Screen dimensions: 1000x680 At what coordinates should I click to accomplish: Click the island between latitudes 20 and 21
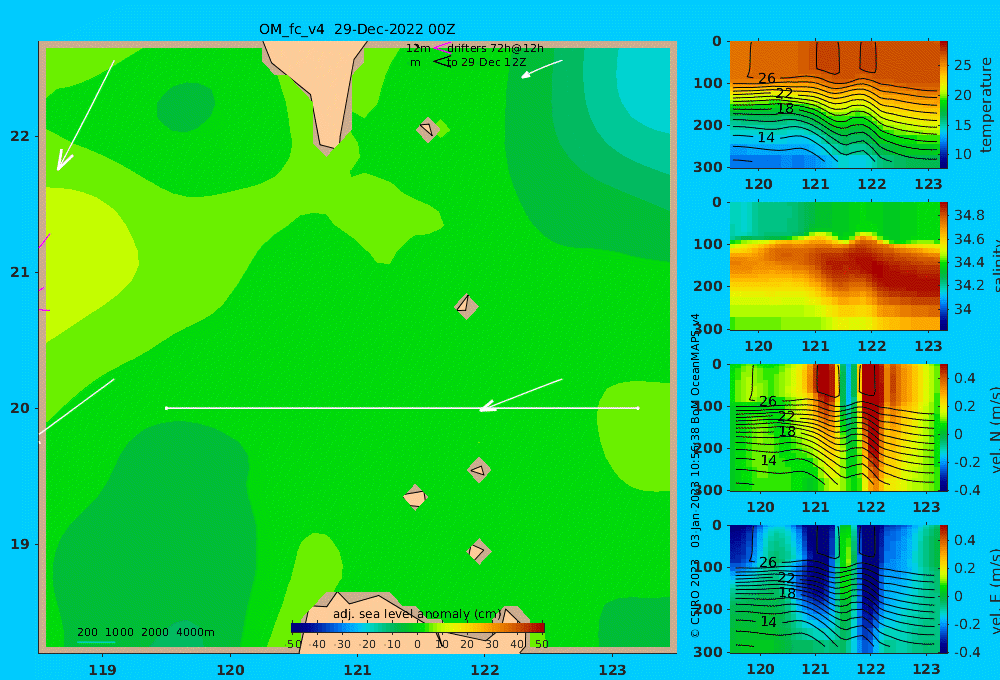click(466, 306)
